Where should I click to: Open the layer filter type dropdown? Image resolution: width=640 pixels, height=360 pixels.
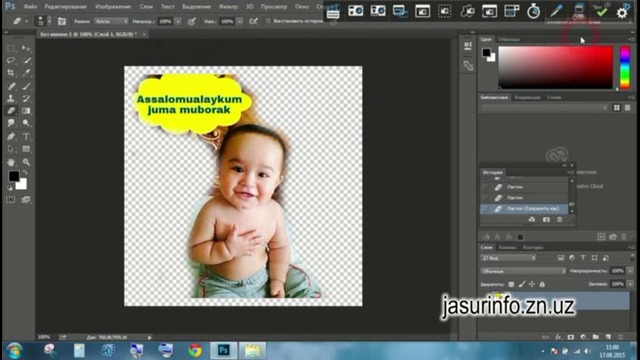pos(509,258)
